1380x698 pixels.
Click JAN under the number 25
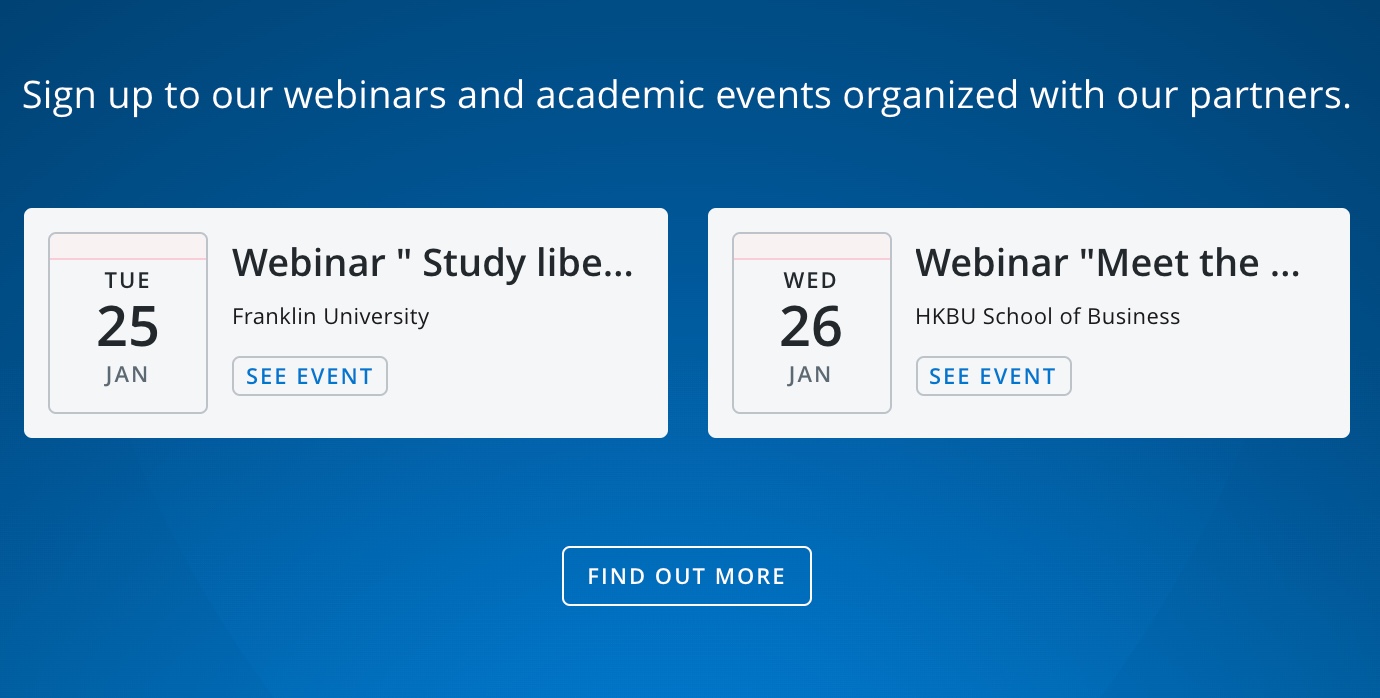[127, 375]
